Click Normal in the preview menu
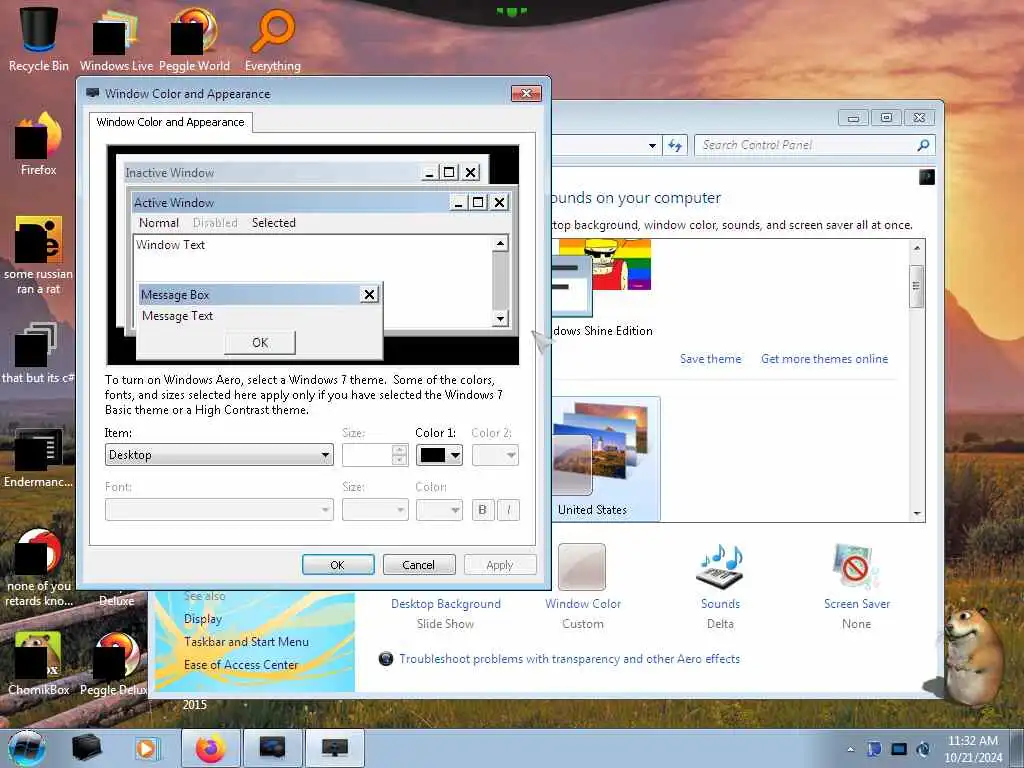Viewport: 1024px width, 768px height. (x=159, y=223)
